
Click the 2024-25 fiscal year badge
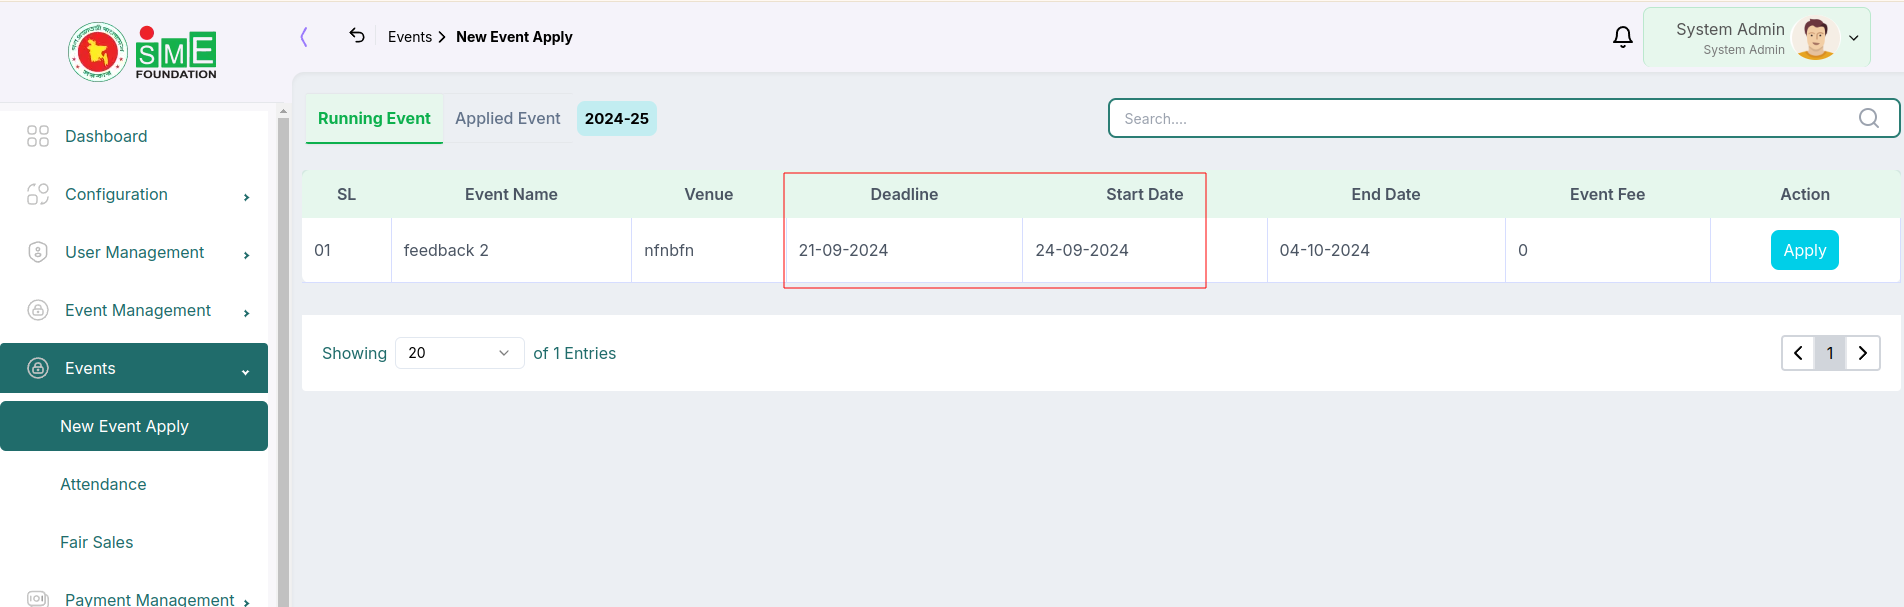[x=617, y=118]
